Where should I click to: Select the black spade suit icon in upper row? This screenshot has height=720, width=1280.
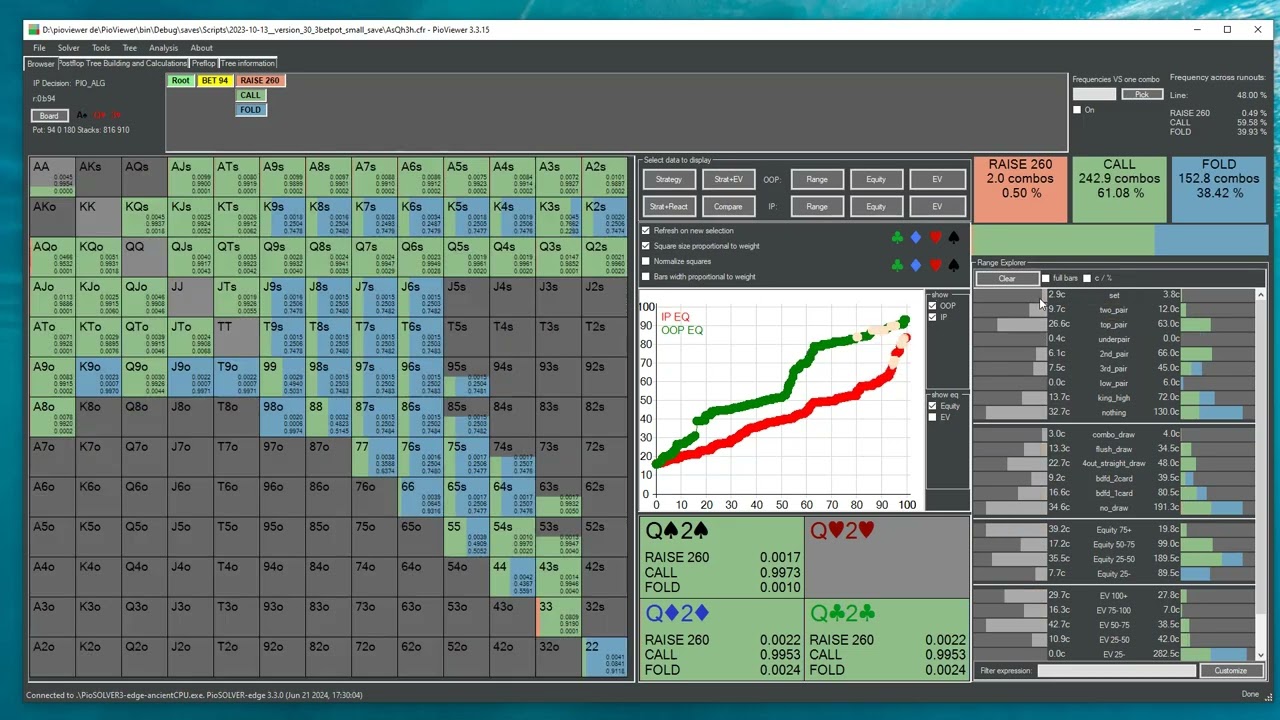(x=953, y=238)
